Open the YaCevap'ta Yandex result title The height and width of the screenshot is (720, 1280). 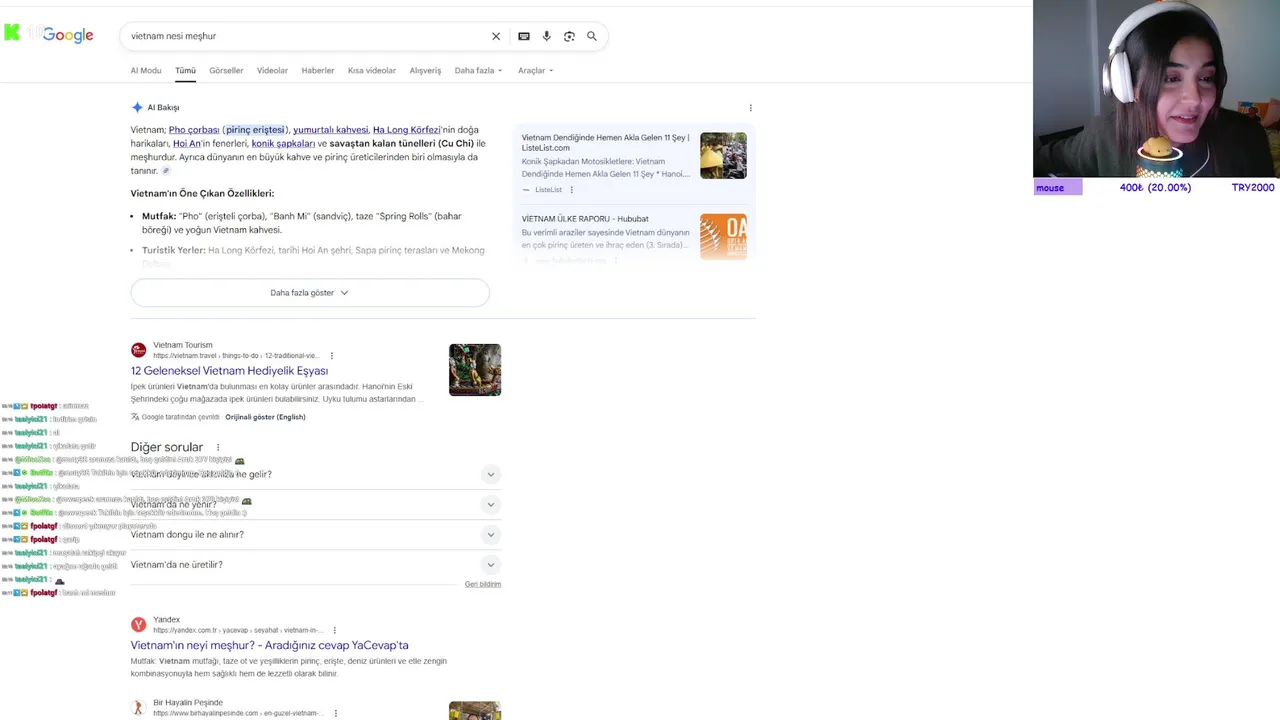(x=269, y=645)
